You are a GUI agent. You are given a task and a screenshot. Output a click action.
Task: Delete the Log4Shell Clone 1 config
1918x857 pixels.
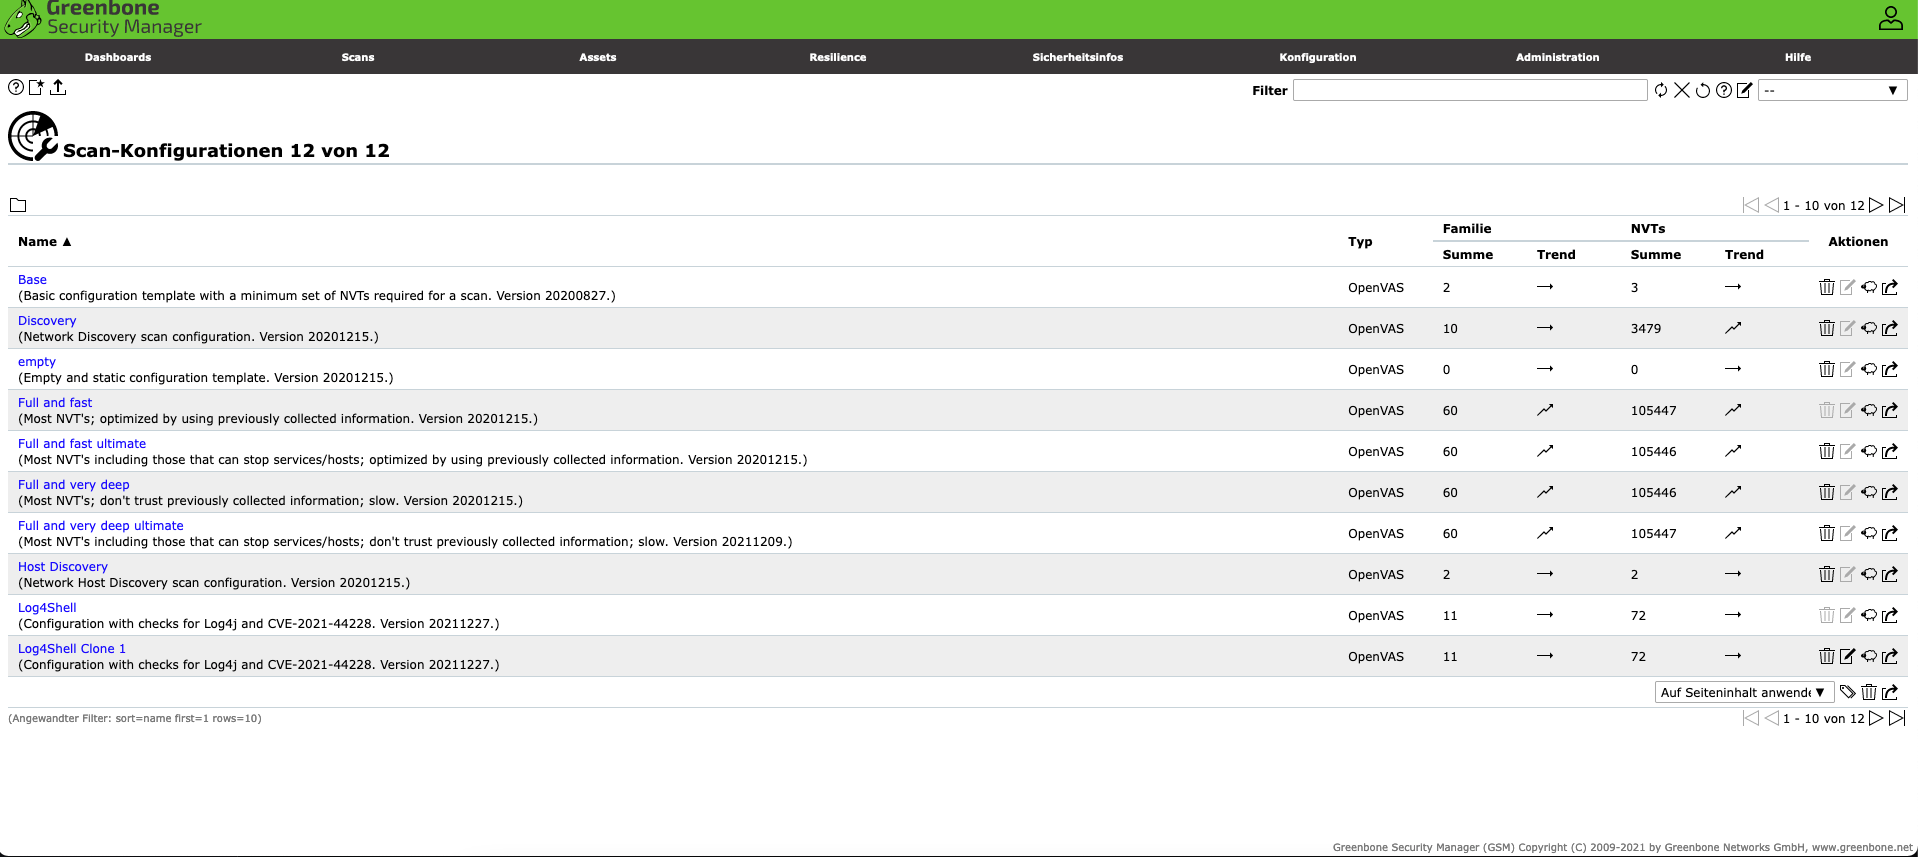point(1827,657)
